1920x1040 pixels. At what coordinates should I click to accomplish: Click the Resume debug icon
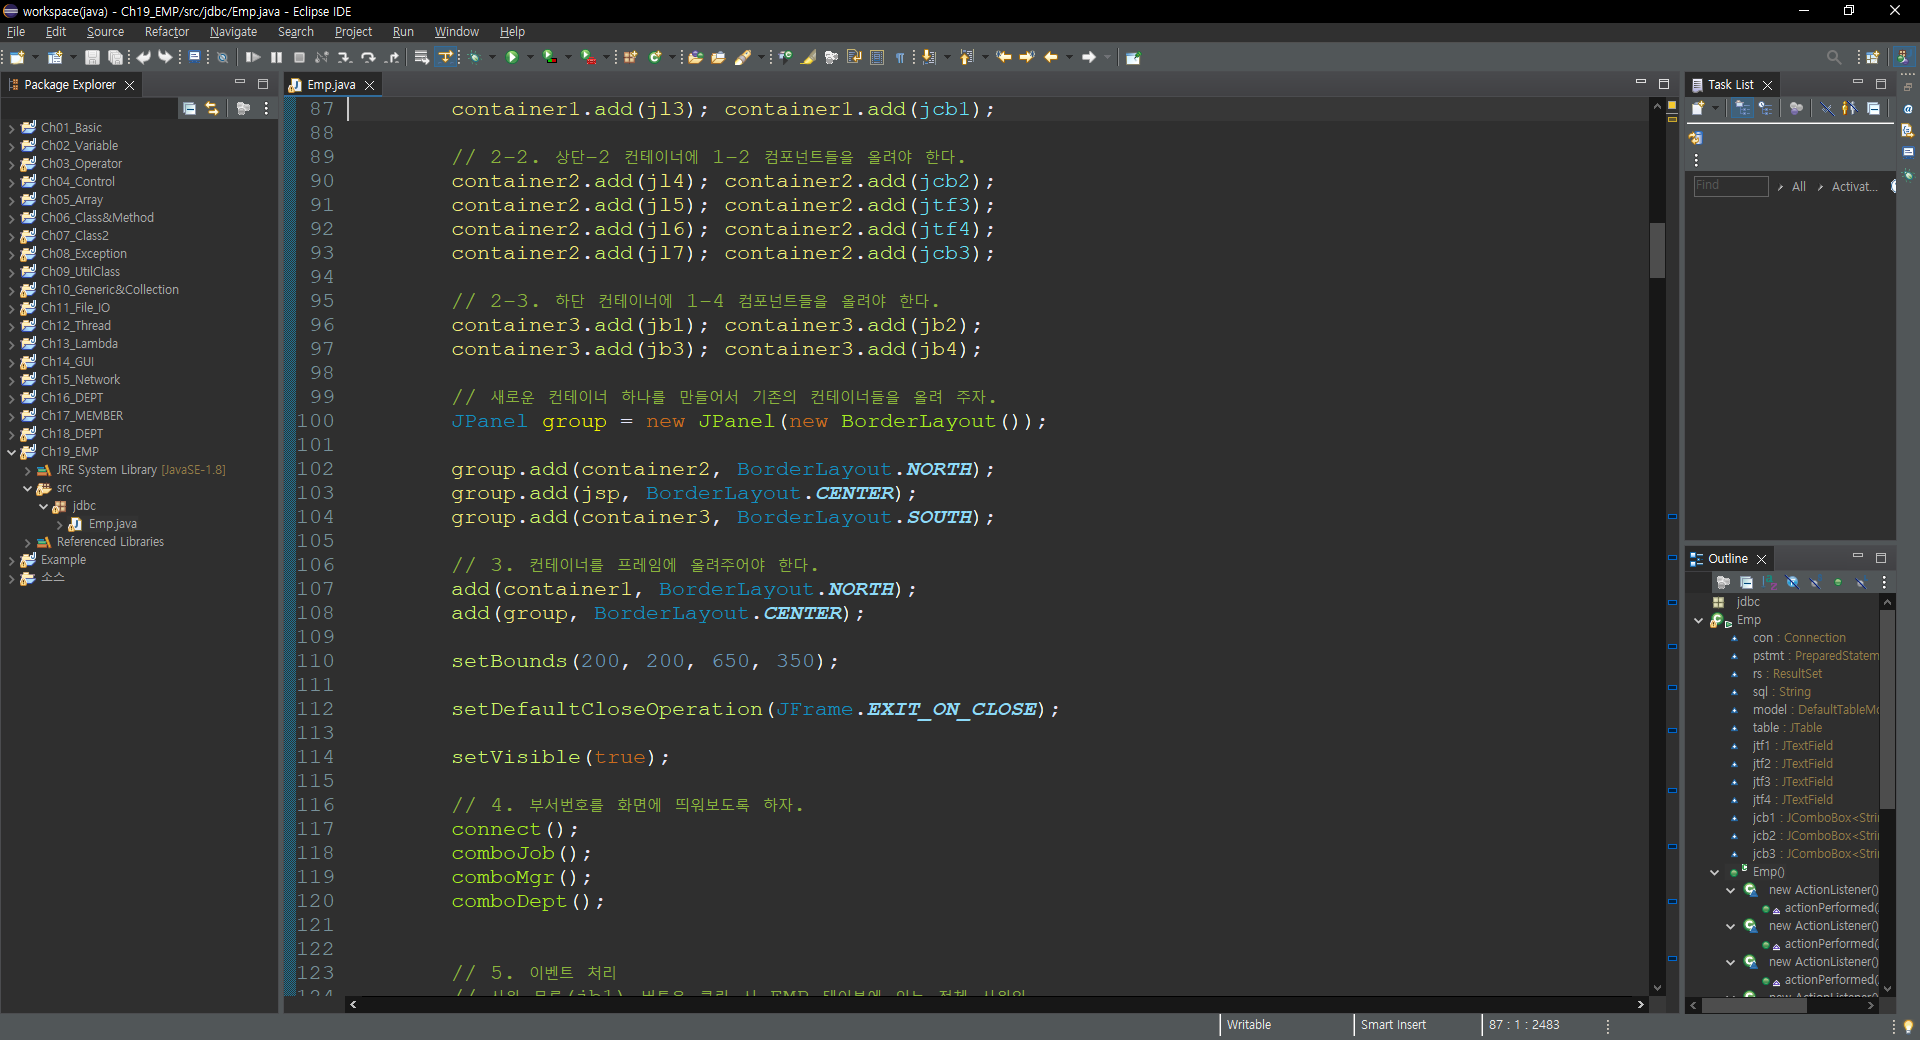[x=253, y=58]
